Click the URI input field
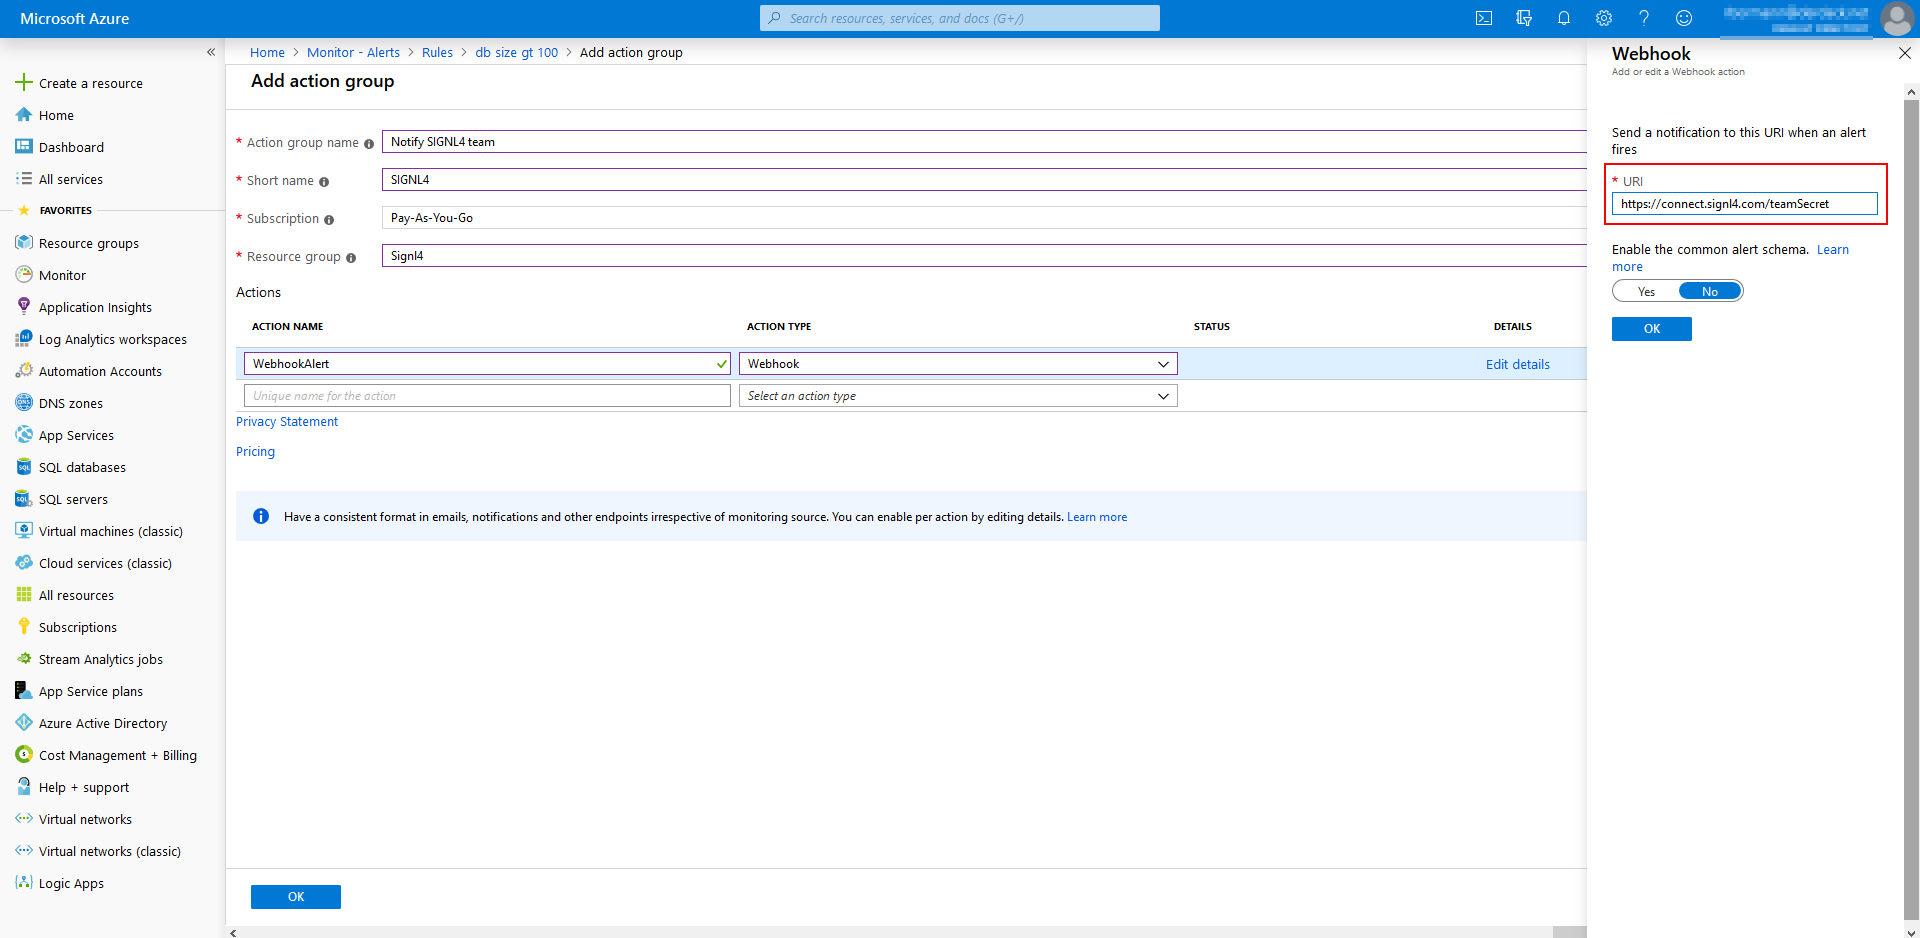1920x938 pixels. click(1744, 204)
